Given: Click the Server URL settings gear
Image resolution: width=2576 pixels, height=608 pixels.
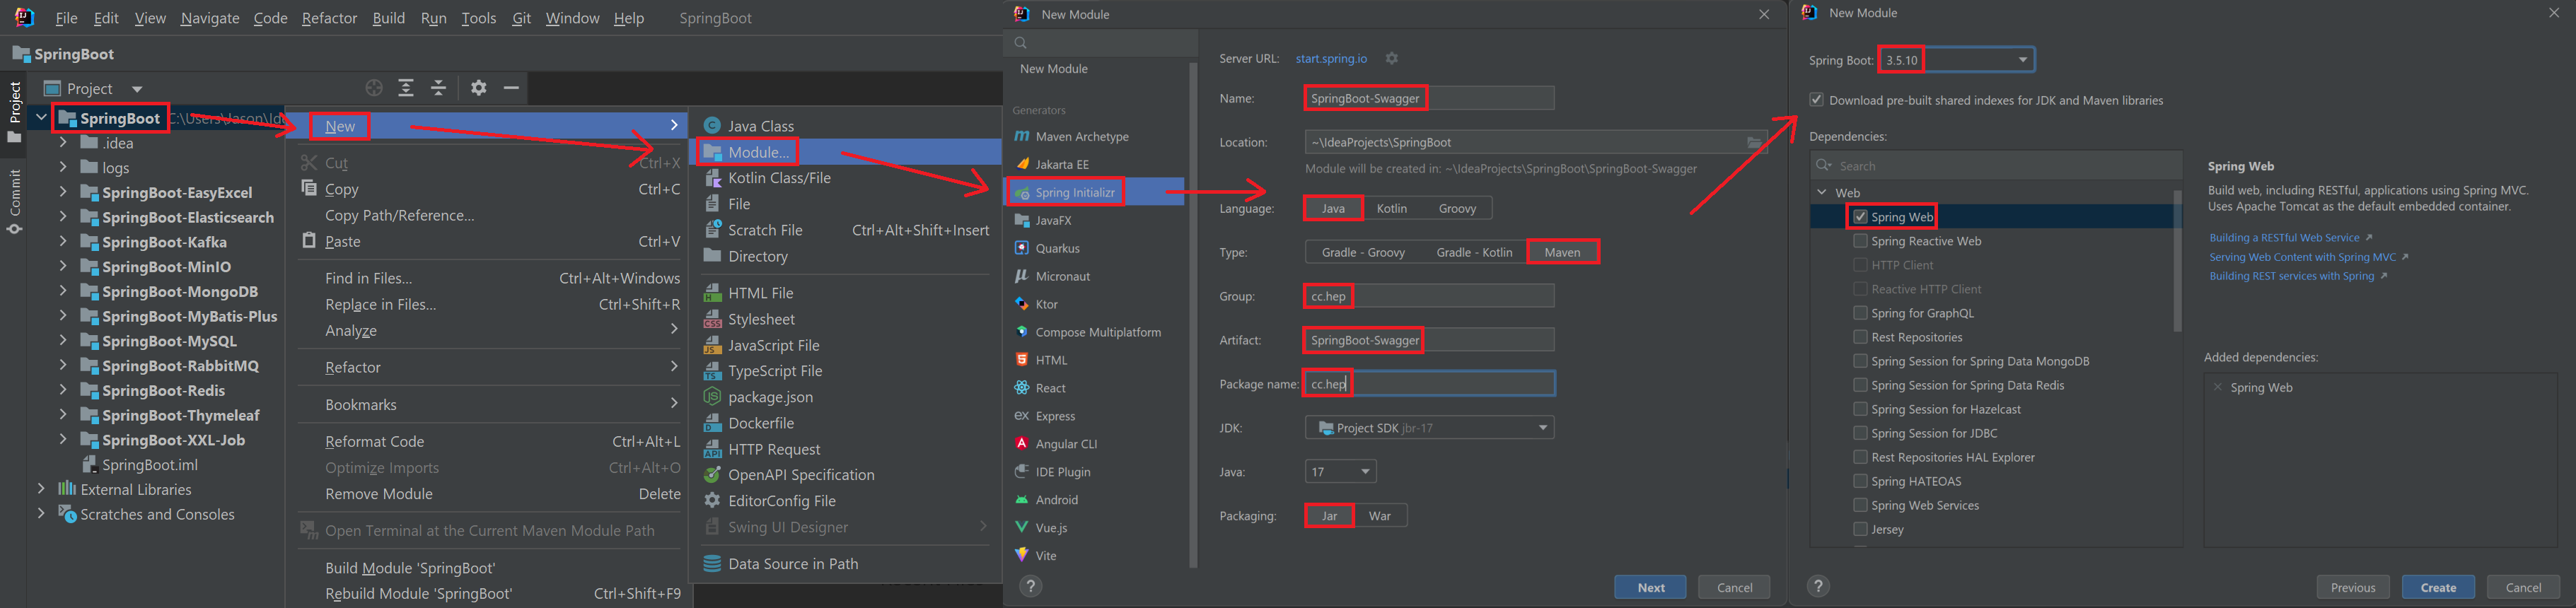Looking at the screenshot, I should click(x=1391, y=59).
